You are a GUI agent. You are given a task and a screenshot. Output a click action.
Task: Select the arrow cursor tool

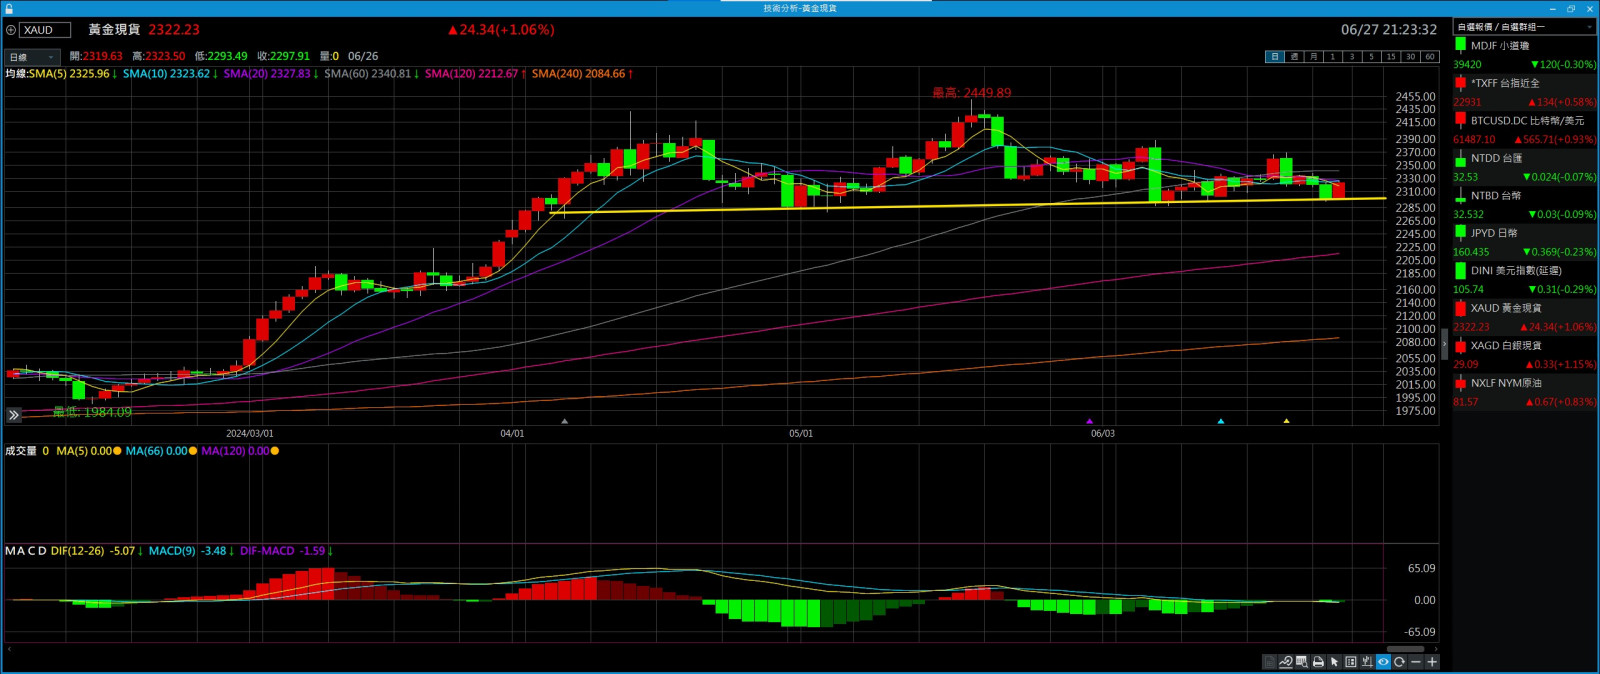(x=1334, y=662)
